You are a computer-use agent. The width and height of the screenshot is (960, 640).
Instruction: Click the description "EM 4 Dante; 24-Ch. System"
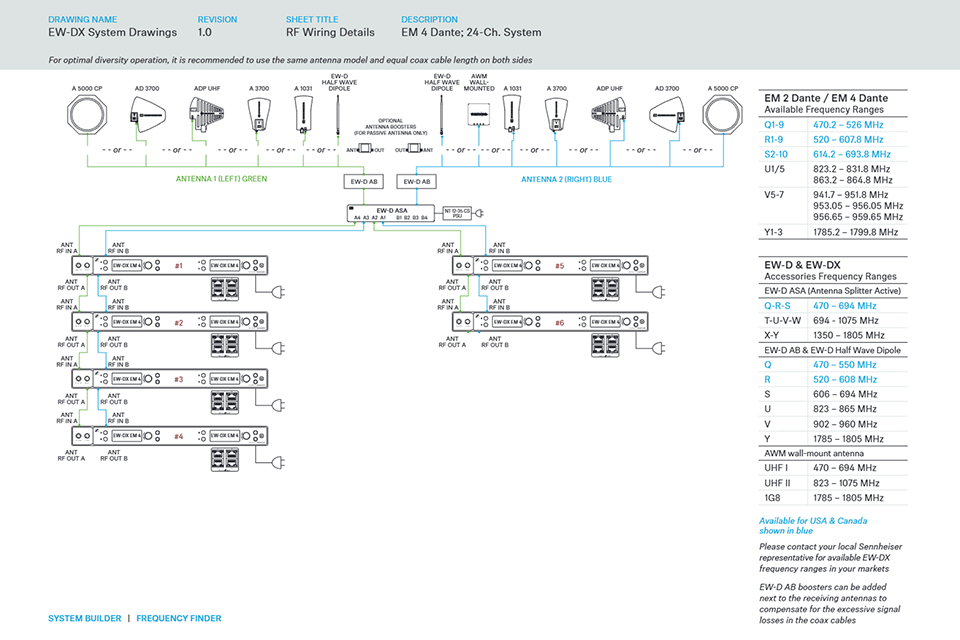tap(471, 32)
